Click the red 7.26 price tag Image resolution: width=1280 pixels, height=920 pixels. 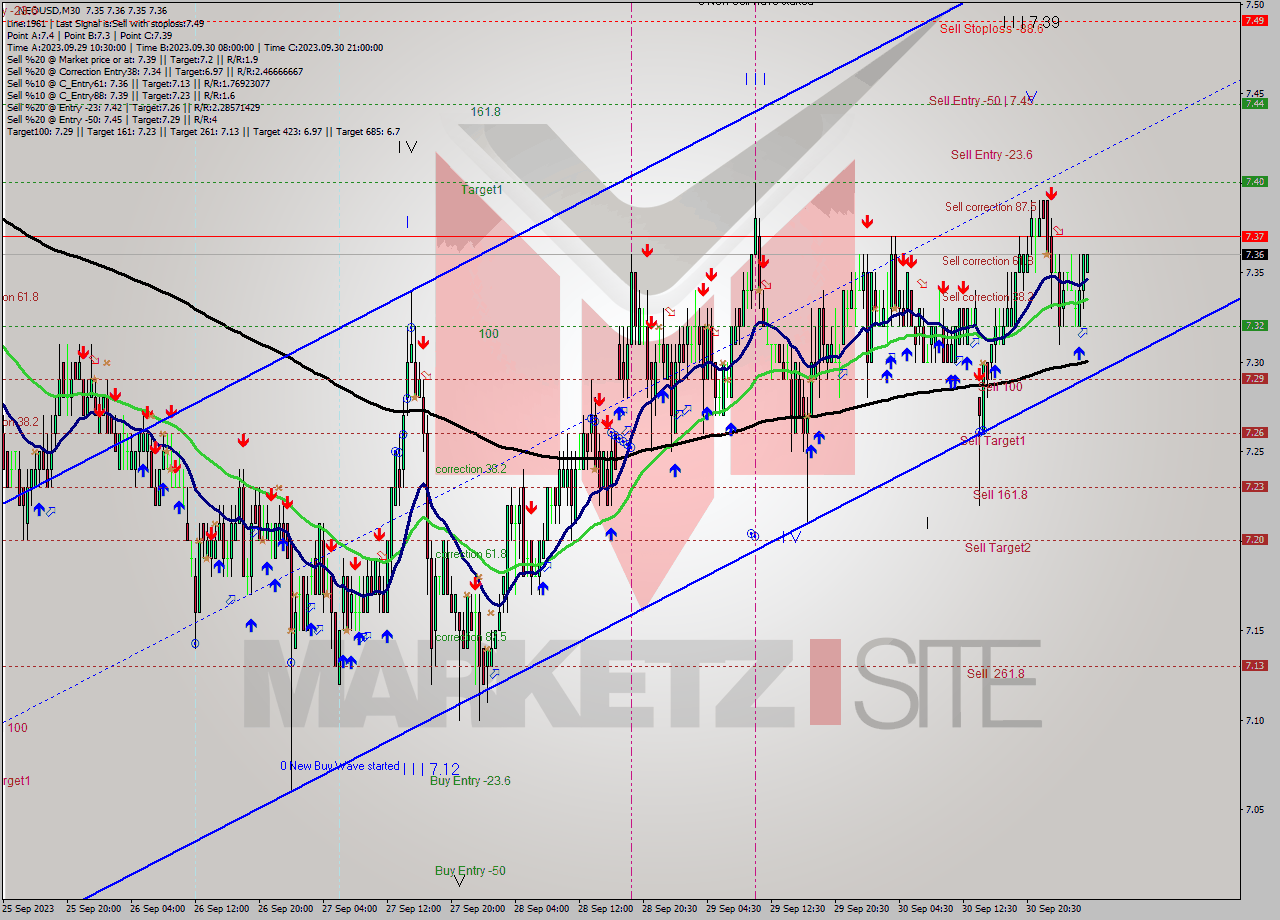[x=1254, y=432]
